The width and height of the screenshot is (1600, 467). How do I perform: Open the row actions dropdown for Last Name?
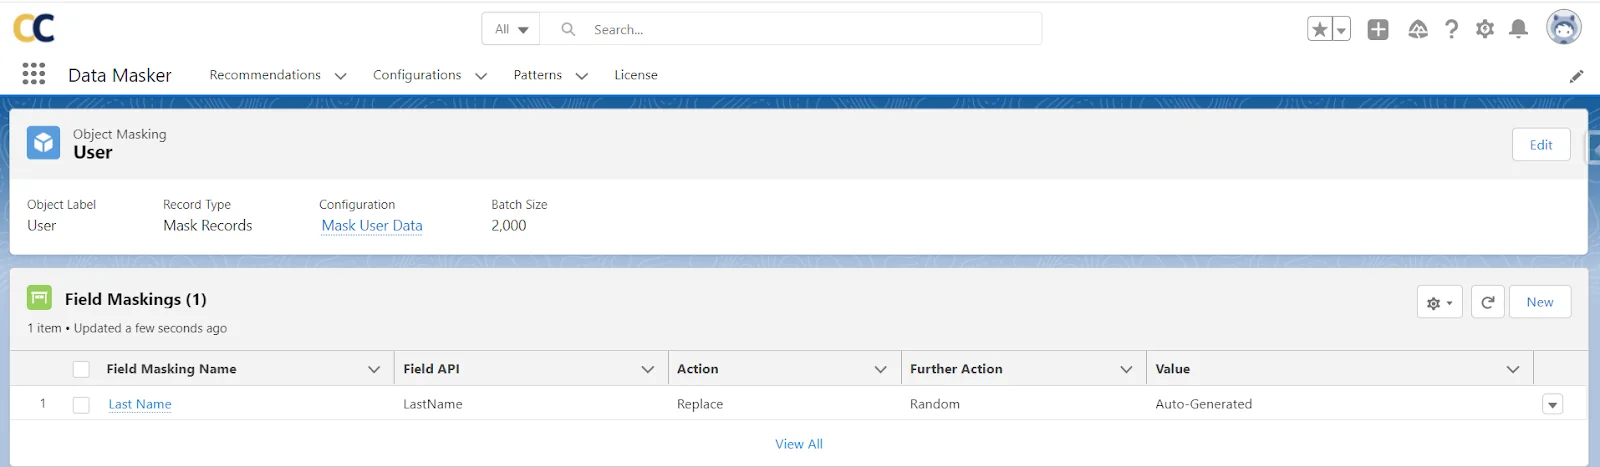[x=1552, y=405]
